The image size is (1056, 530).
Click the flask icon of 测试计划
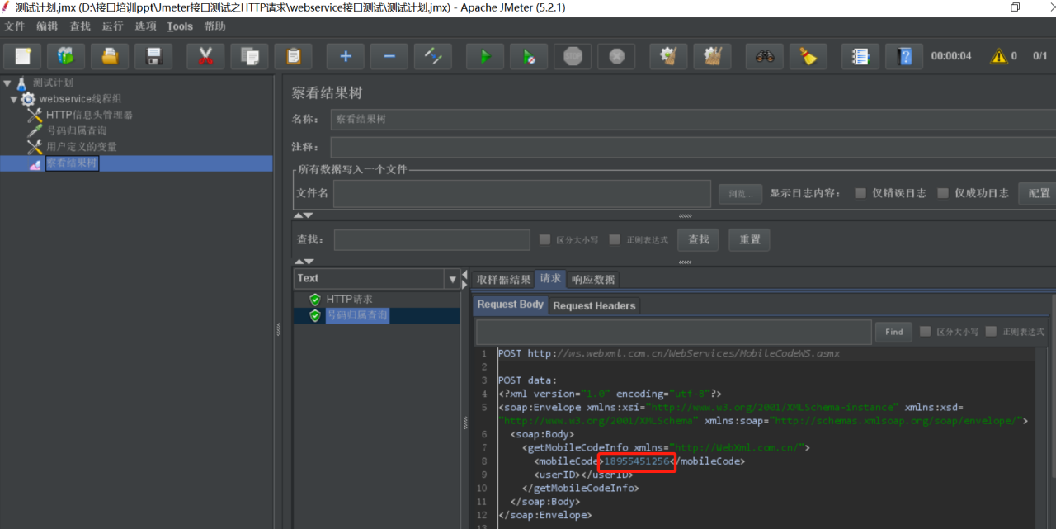coord(22,83)
